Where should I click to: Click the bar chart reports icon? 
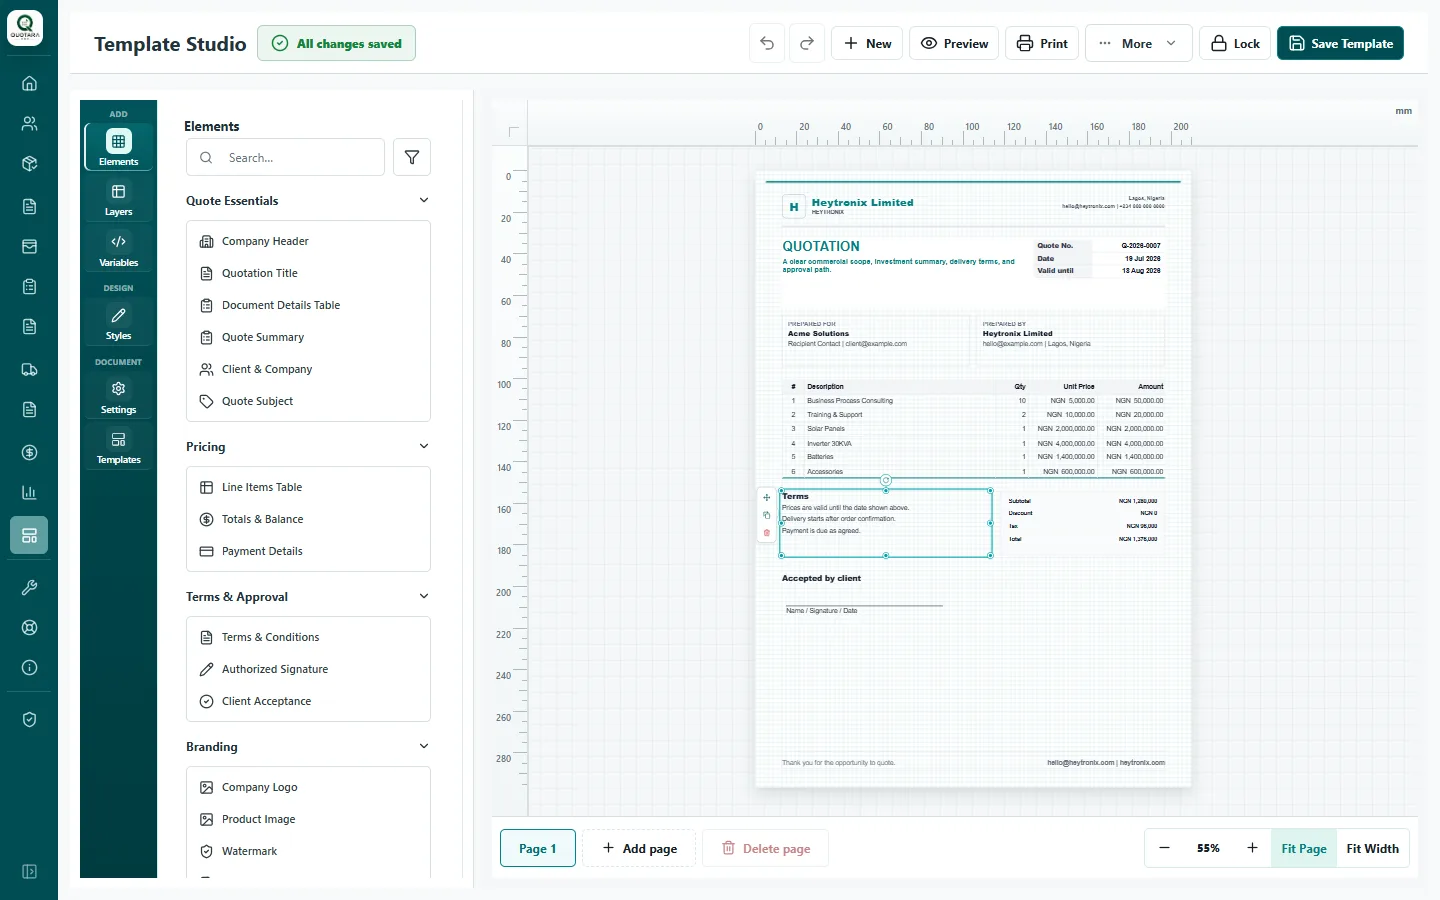[x=29, y=492]
